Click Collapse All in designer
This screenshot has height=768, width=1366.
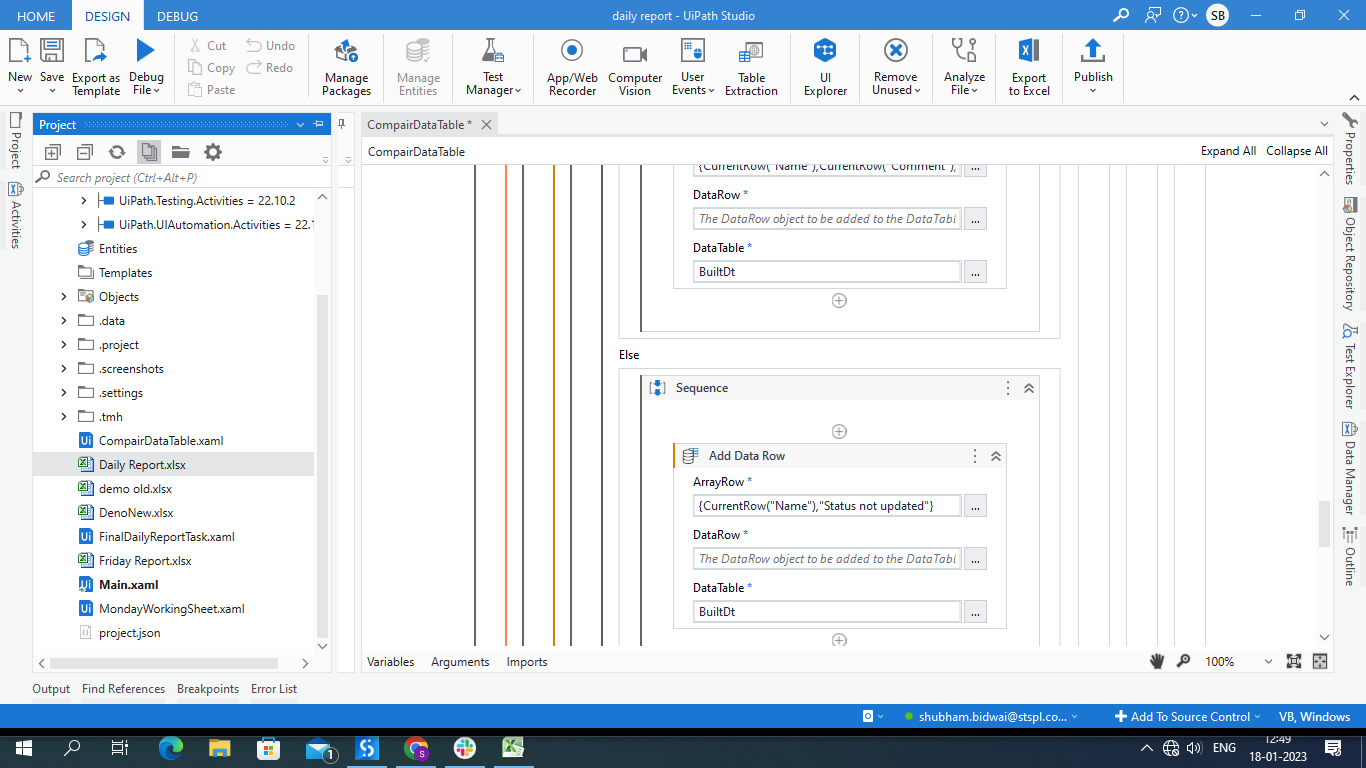tap(1297, 151)
